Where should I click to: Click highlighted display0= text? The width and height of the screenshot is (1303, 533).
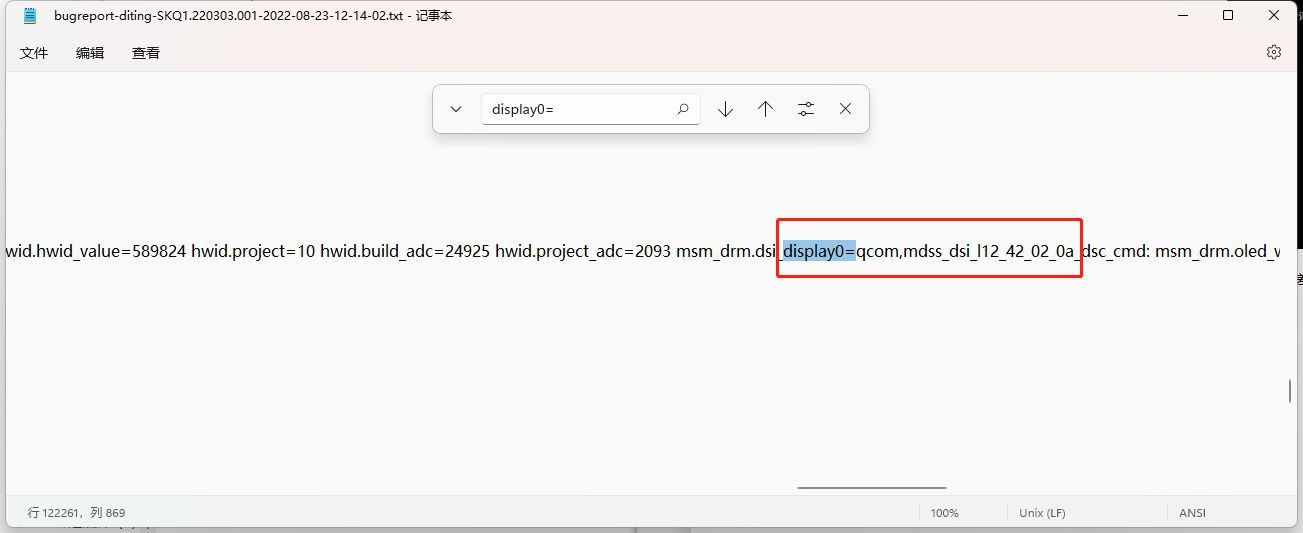click(819, 251)
